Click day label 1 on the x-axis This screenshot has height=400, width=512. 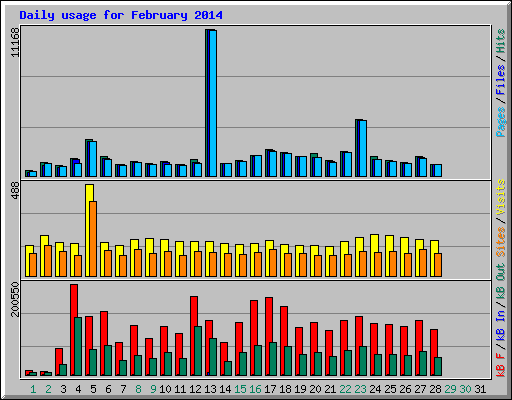33,389
